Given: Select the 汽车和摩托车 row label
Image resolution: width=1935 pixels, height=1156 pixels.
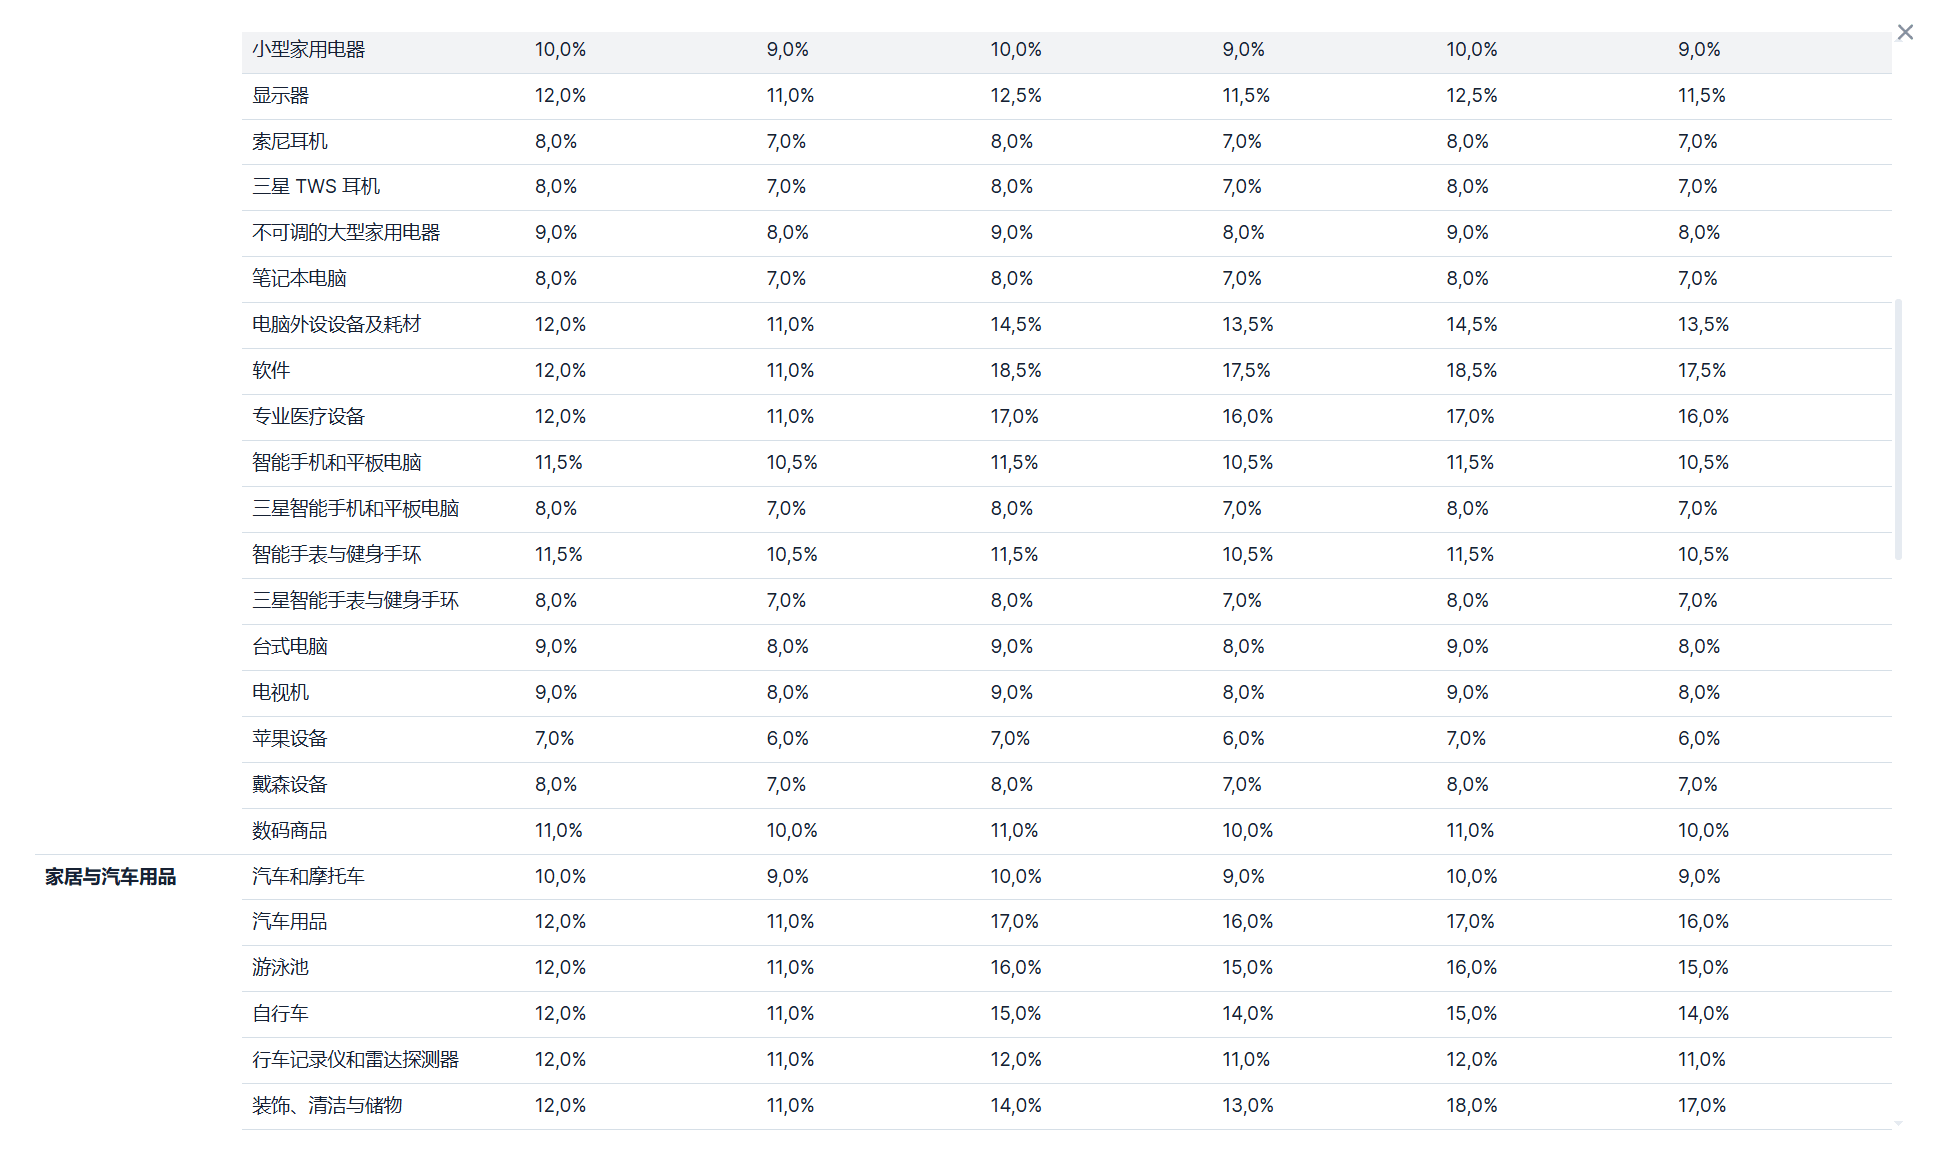Looking at the screenshot, I should coord(308,877).
